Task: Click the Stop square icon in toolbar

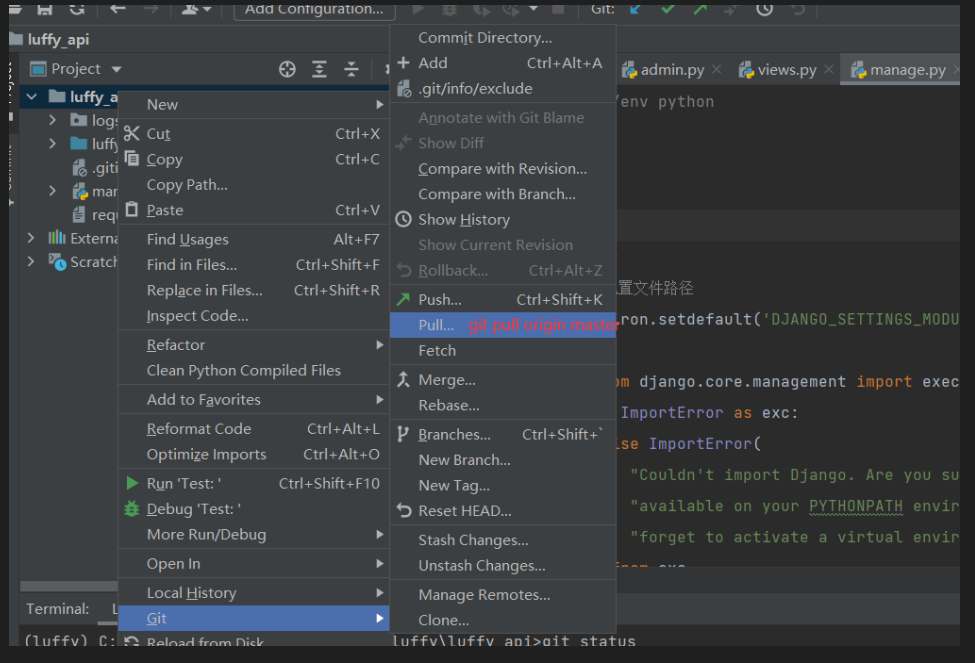Action: [x=558, y=9]
